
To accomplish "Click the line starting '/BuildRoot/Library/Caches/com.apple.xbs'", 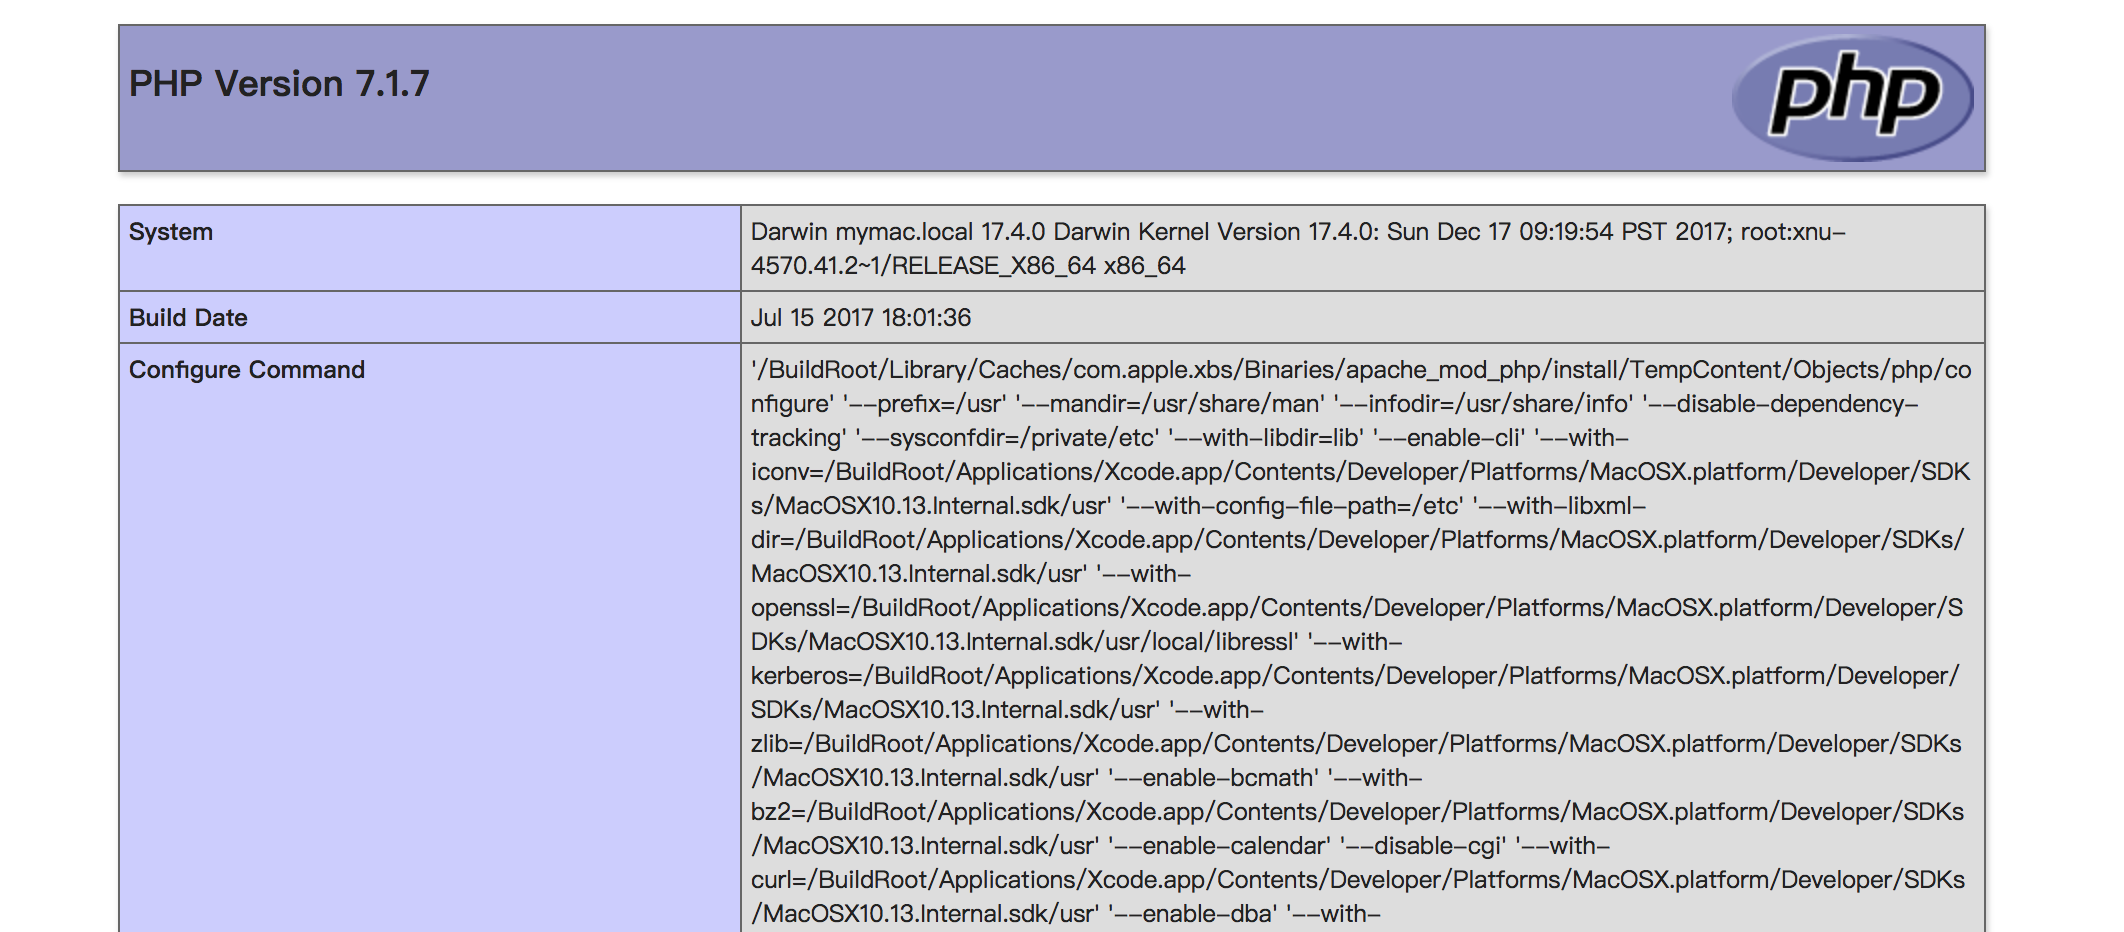I will [1361, 370].
